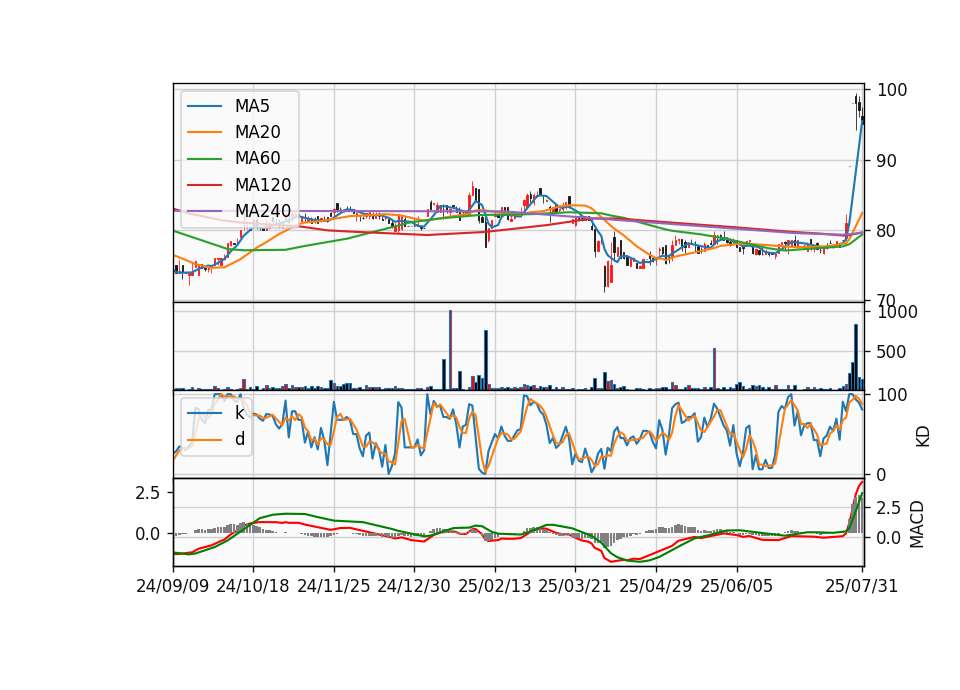Click the 70 price axis tick label
The width and height of the screenshot is (960, 690).
click(x=887, y=300)
